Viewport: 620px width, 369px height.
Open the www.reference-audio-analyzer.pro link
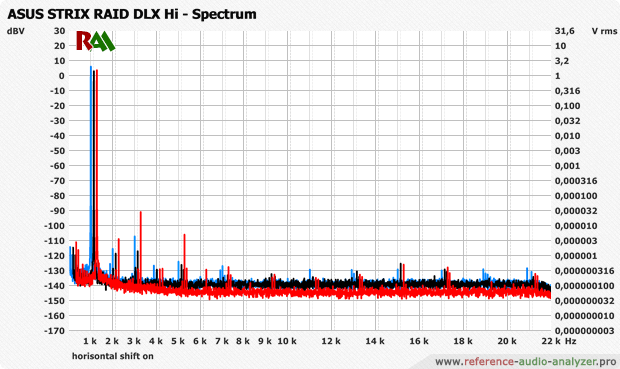525,361
